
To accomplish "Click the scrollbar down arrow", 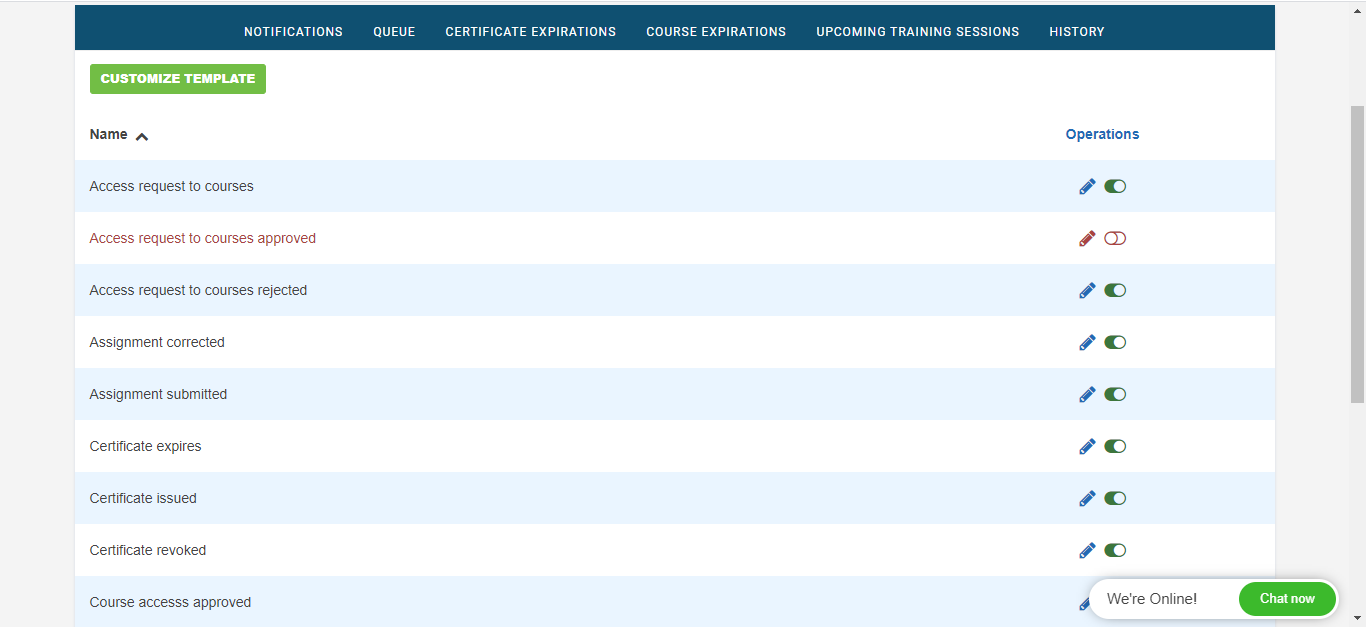I will click(x=1357, y=618).
